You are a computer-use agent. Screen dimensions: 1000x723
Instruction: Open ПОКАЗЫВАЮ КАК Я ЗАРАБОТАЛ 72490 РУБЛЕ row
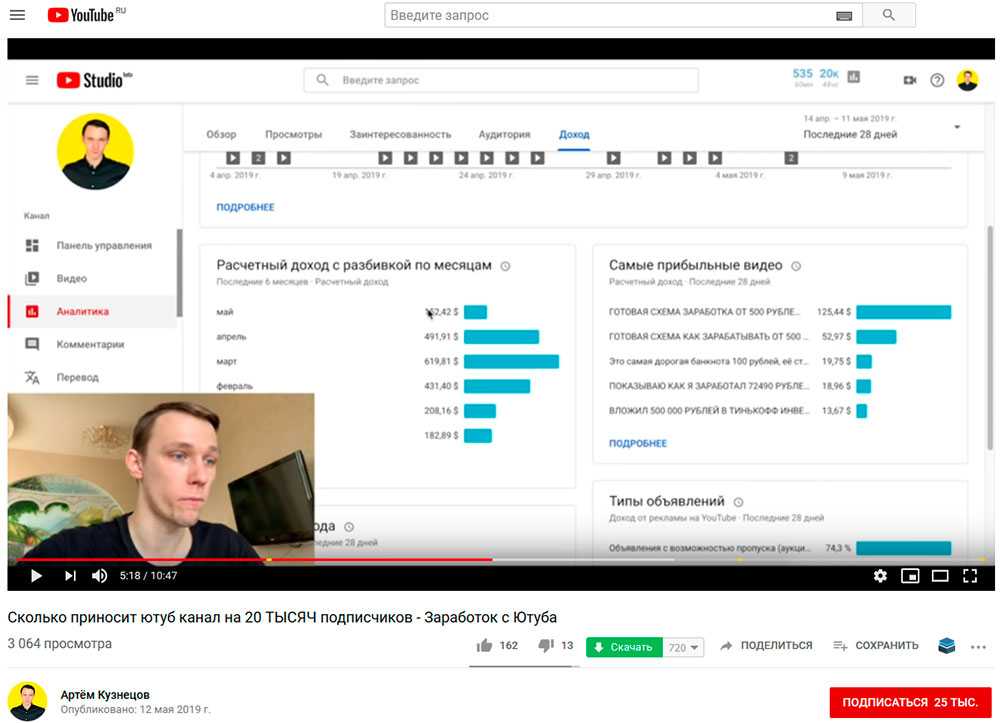pos(740,386)
